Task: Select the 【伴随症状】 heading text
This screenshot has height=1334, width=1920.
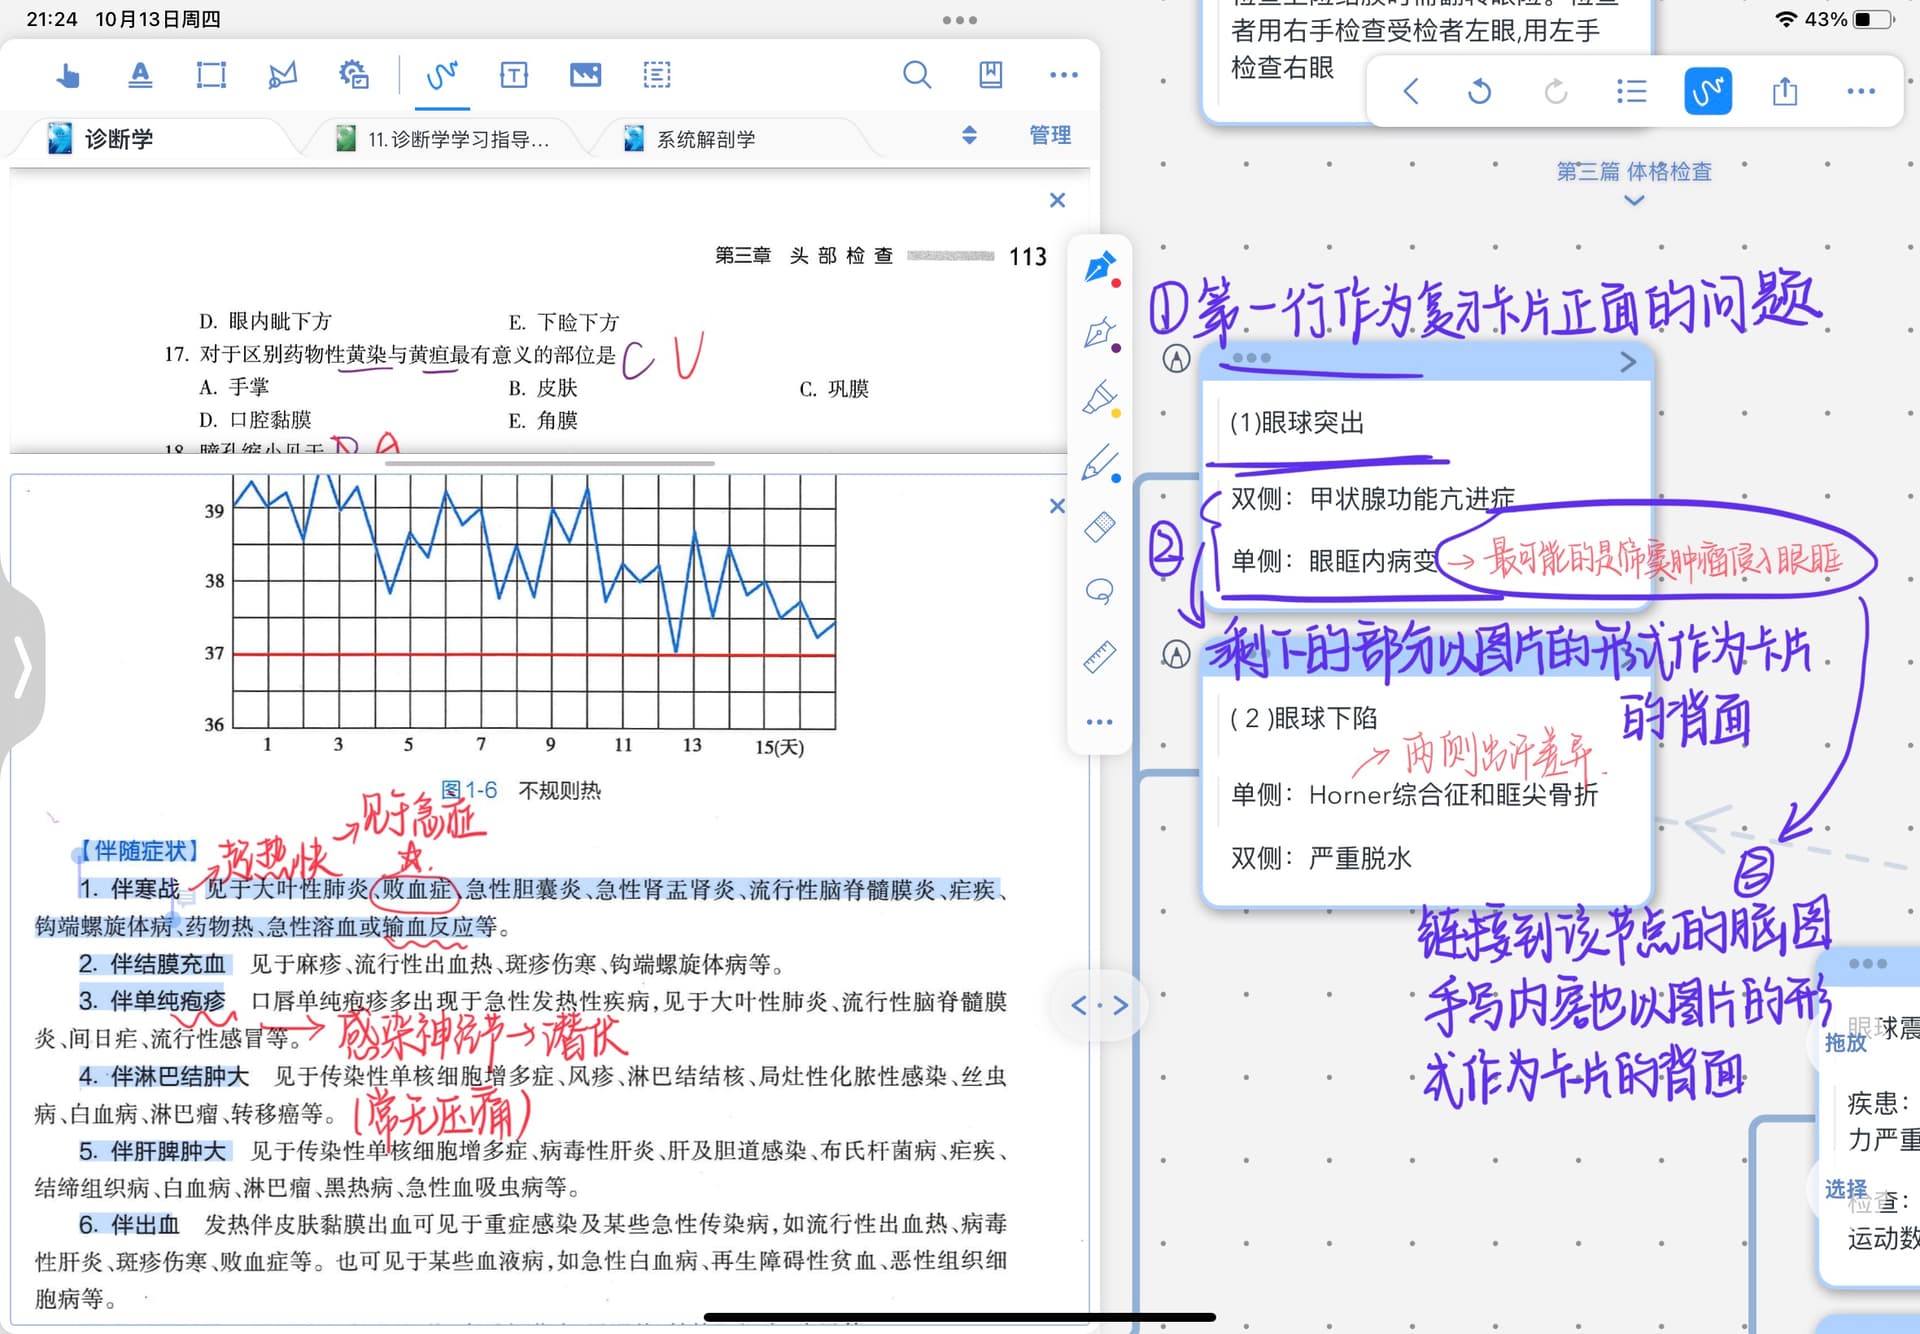Action: tap(139, 851)
